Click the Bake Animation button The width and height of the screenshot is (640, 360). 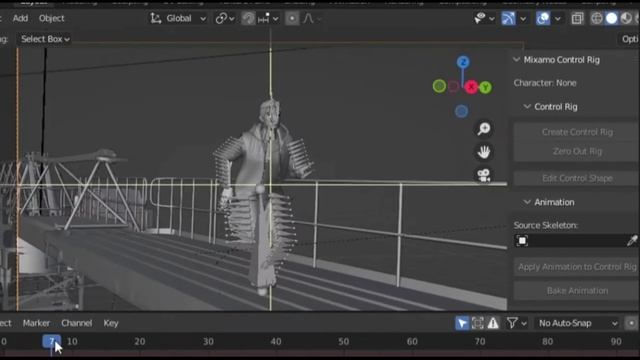pos(577,291)
